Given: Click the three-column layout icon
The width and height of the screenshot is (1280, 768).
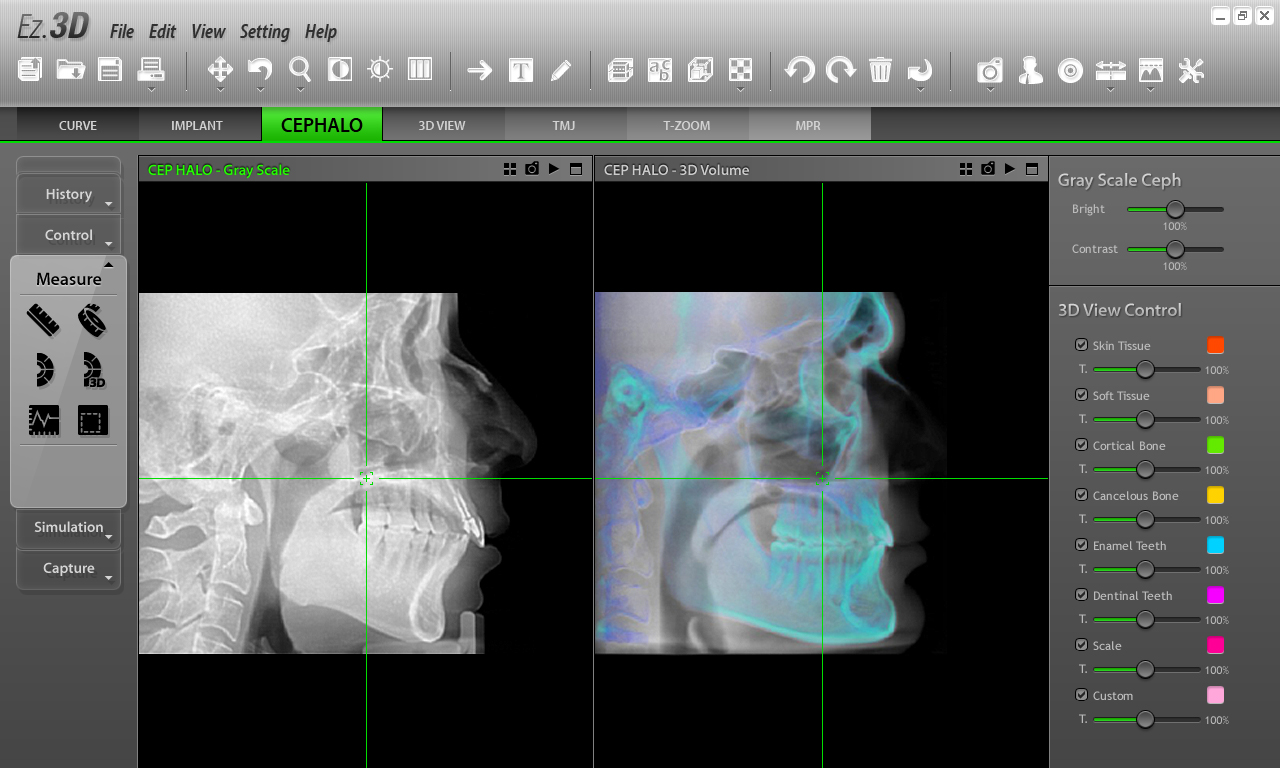Looking at the screenshot, I should tap(420, 69).
